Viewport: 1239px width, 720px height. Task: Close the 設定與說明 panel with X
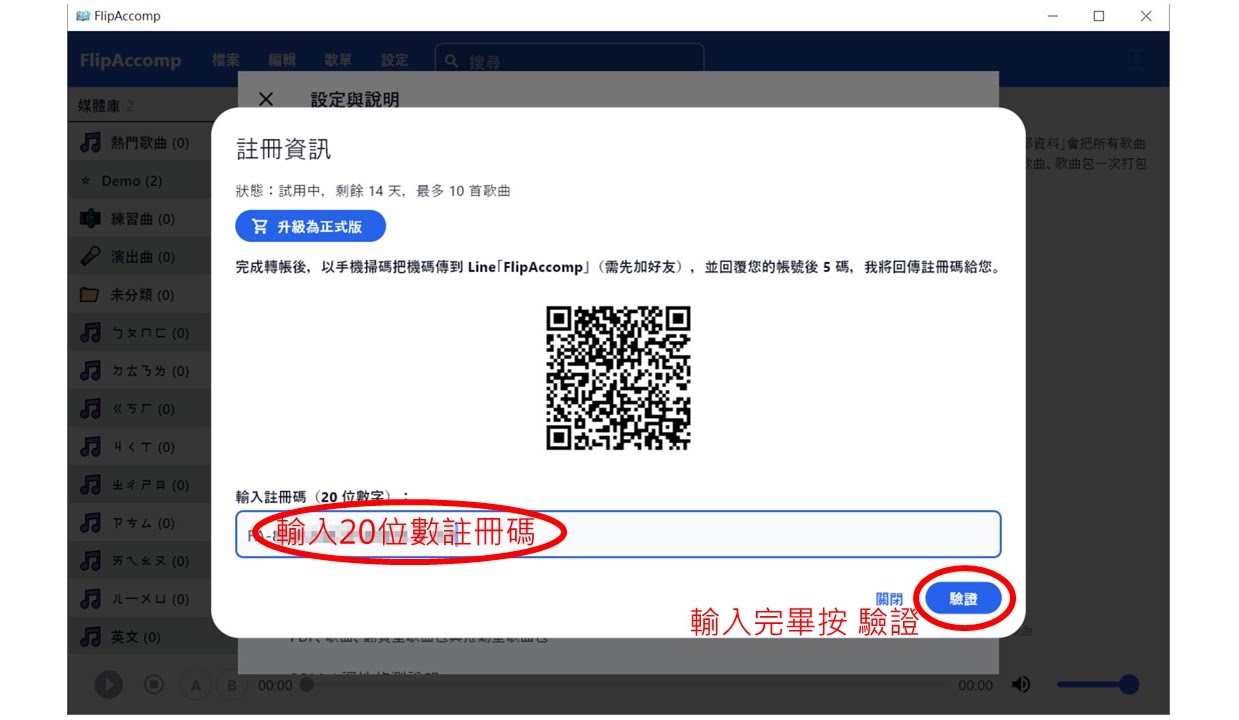265,99
